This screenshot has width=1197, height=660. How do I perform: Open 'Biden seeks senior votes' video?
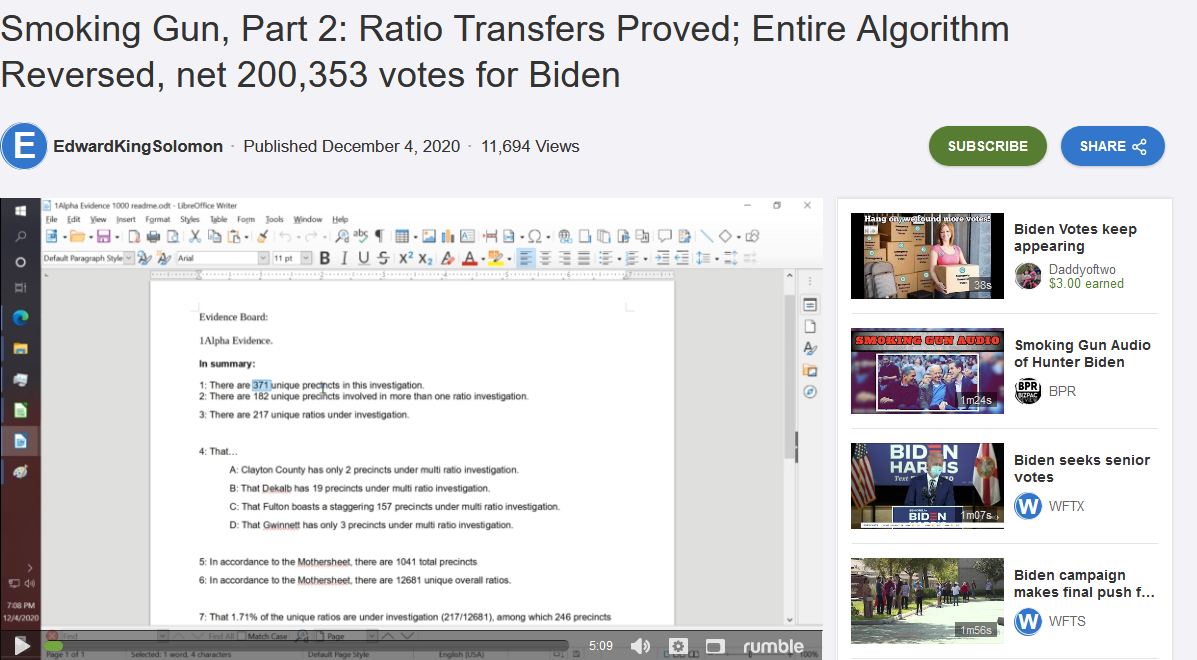point(928,486)
